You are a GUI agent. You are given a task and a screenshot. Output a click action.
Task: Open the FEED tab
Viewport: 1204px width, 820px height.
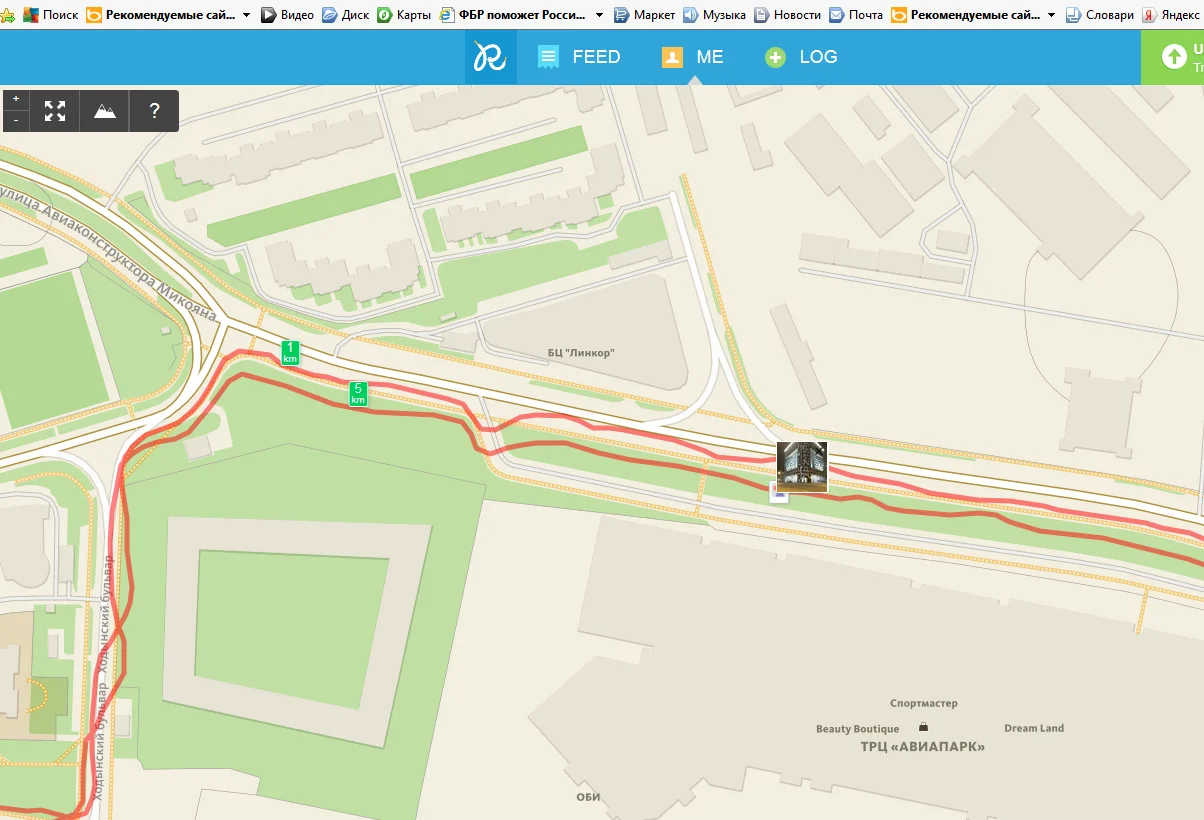click(x=579, y=57)
